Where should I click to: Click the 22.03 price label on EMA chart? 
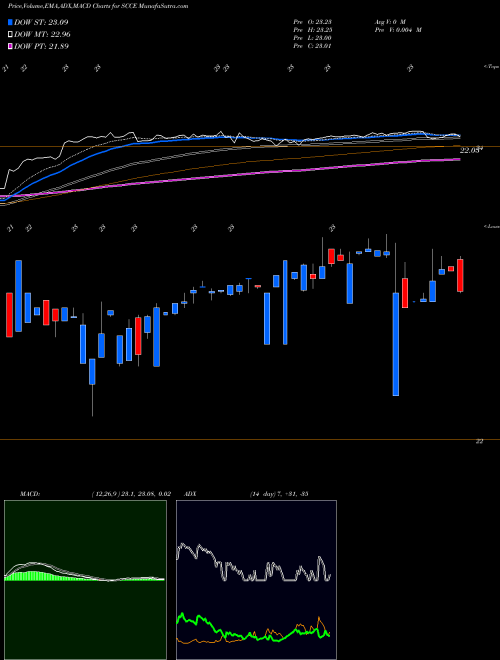471,149
